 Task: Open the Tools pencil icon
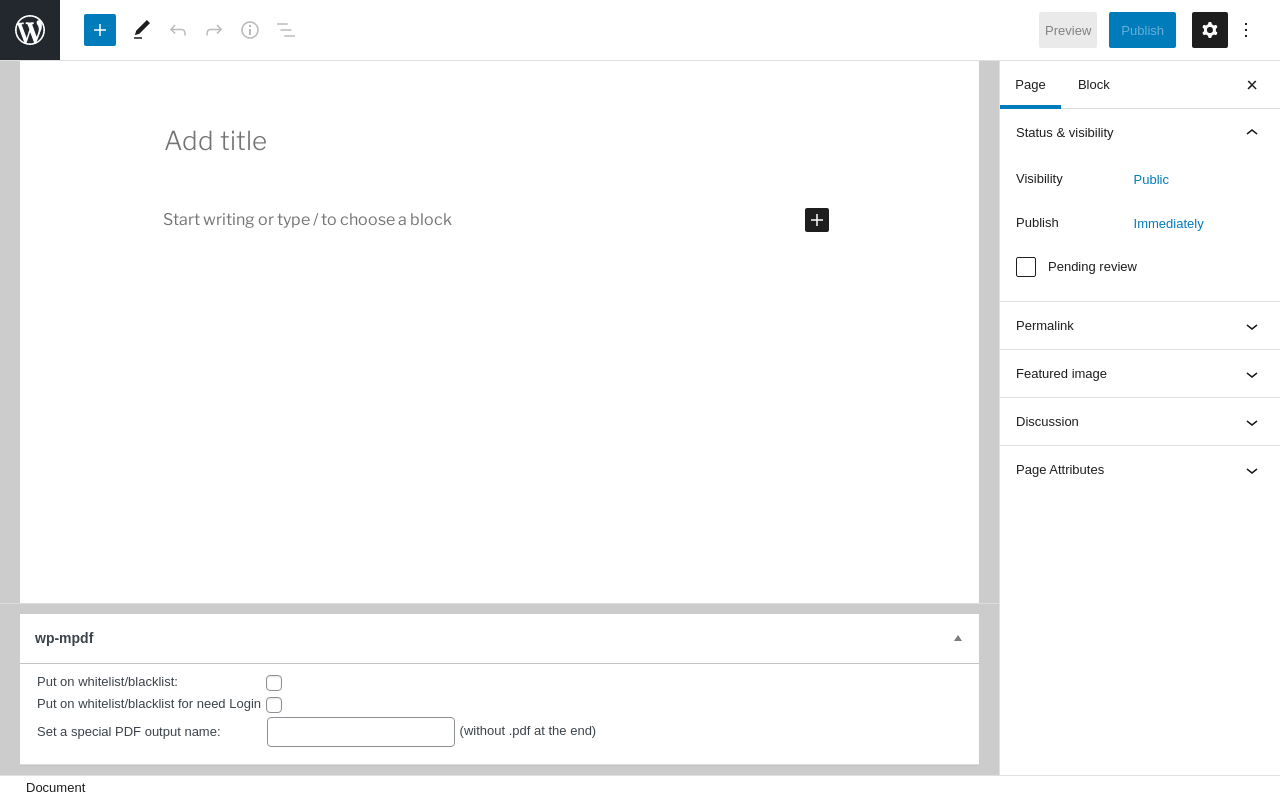(142, 30)
